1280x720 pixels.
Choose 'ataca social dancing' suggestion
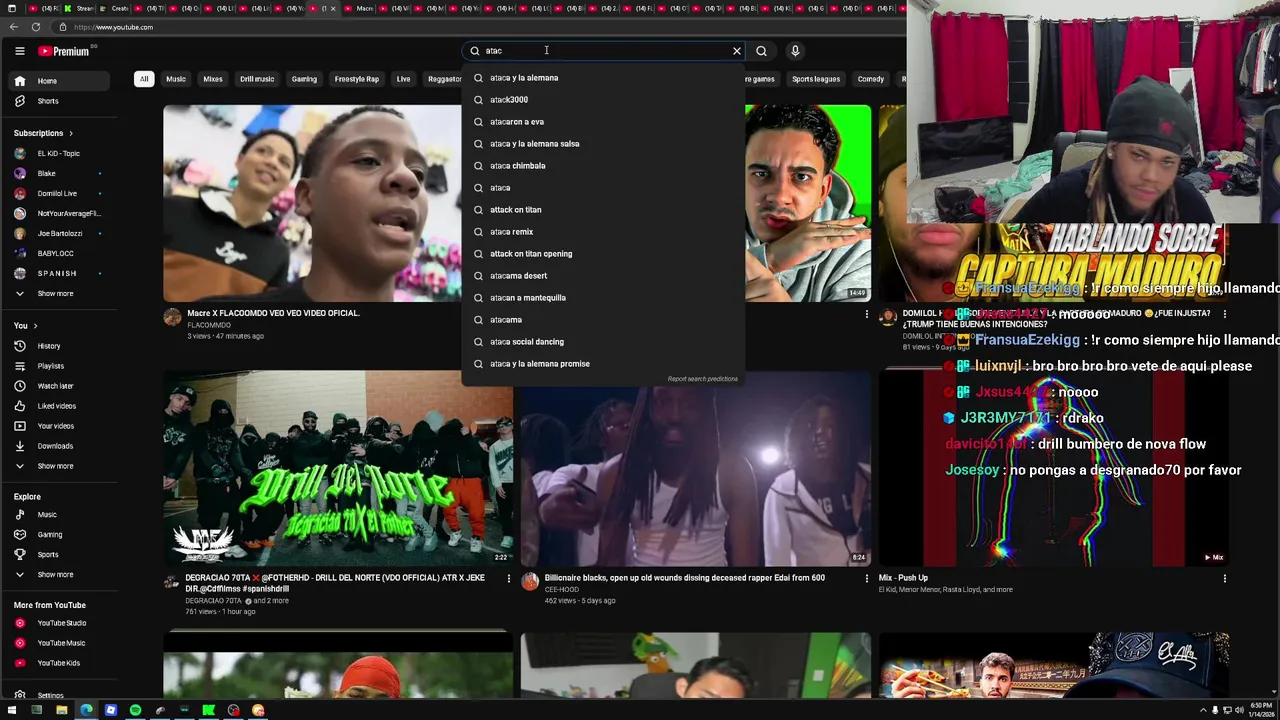point(603,342)
